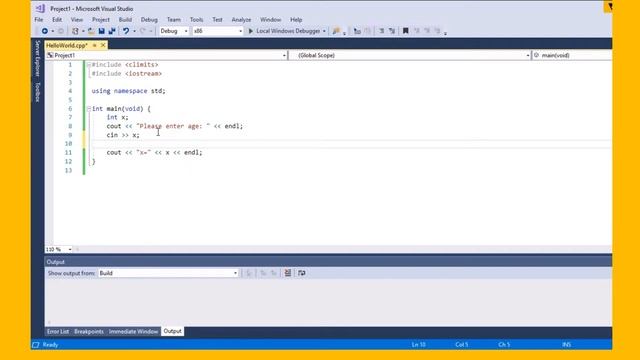Click the INS indicator in status bar
The width and height of the screenshot is (640, 360).
(x=567, y=345)
